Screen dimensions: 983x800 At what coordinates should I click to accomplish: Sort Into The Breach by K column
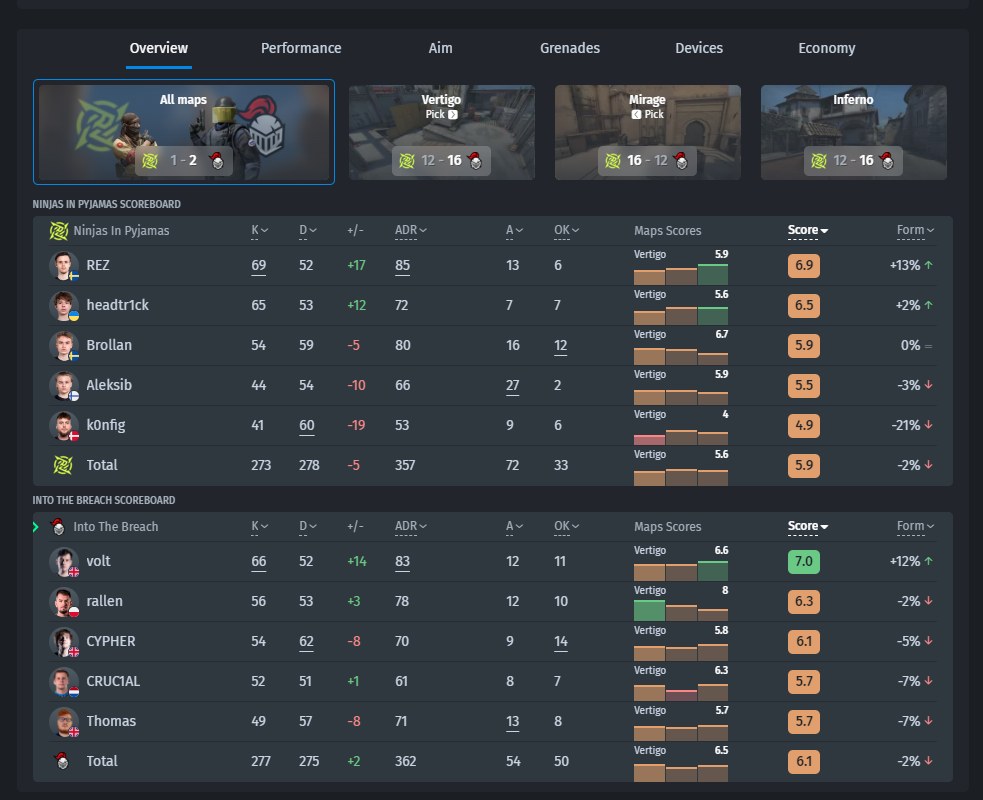coord(260,527)
